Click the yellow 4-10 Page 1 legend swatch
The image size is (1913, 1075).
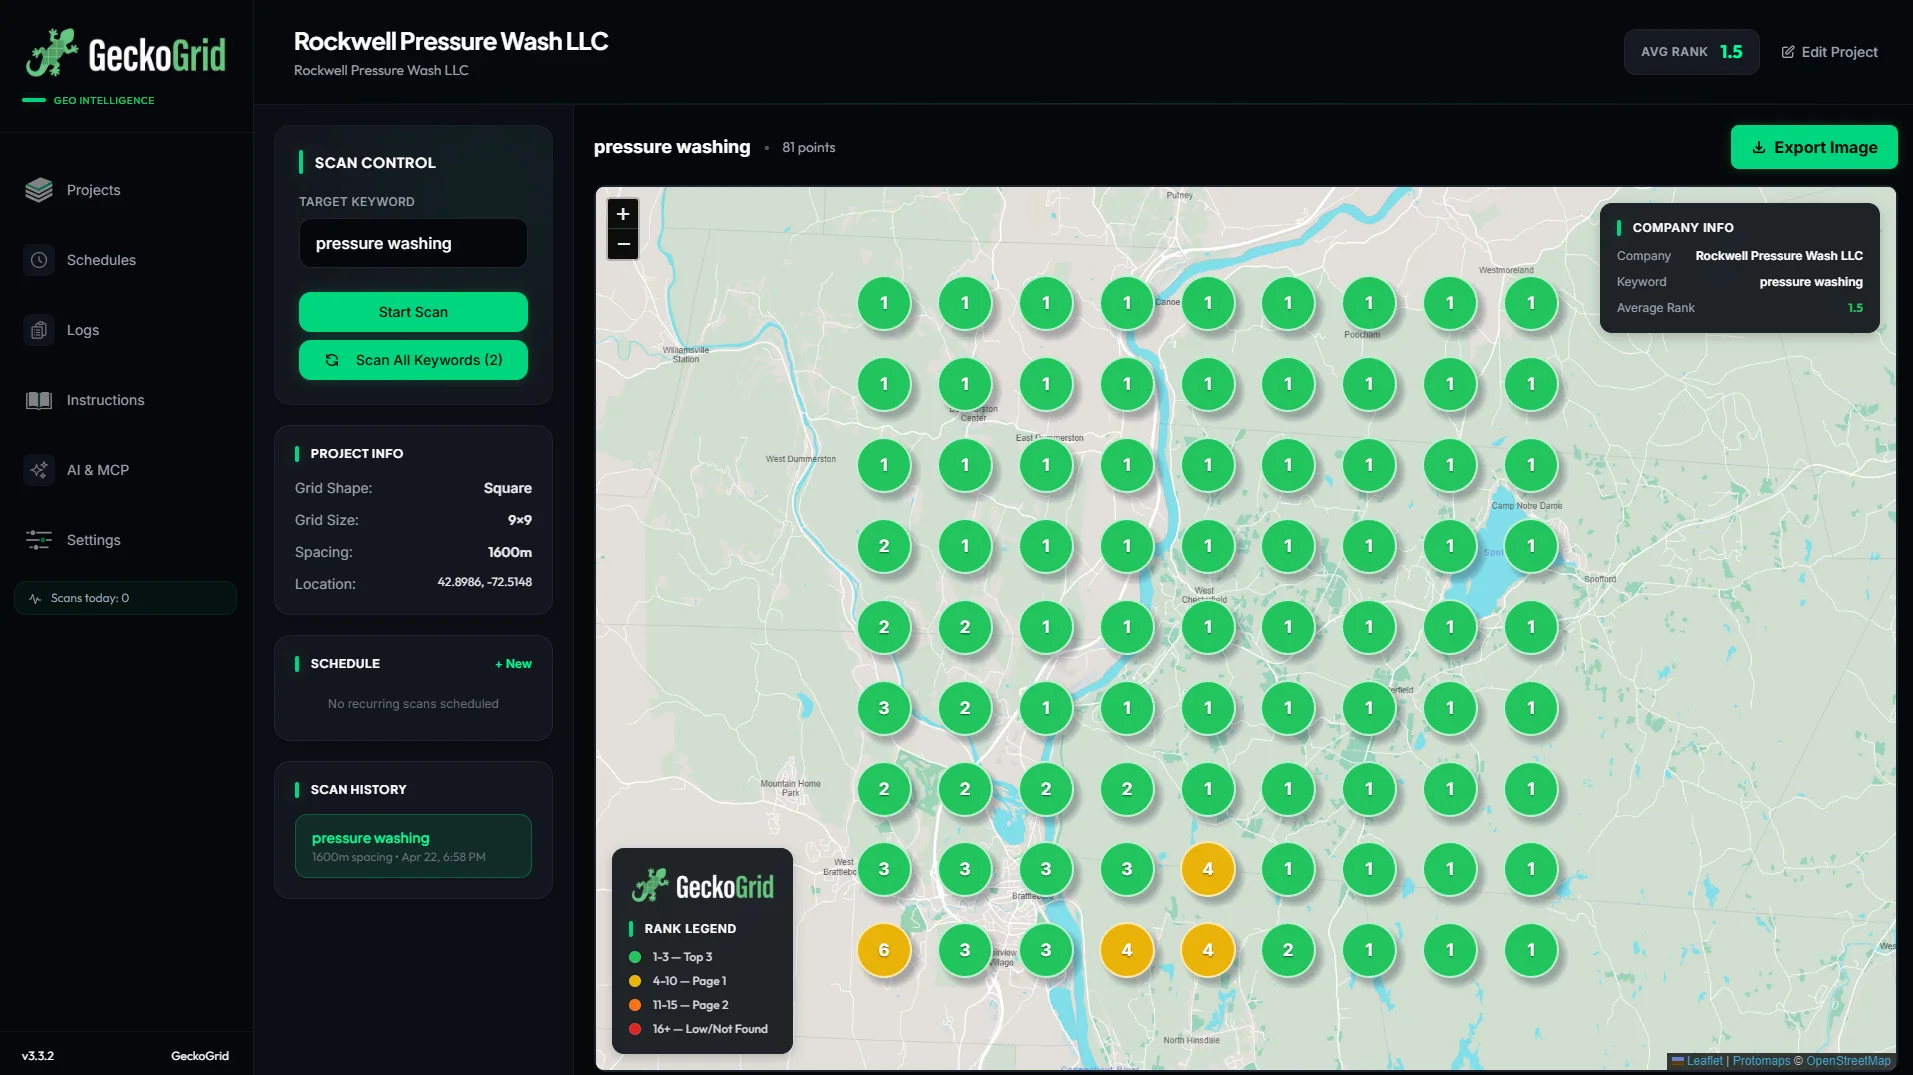pos(635,981)
